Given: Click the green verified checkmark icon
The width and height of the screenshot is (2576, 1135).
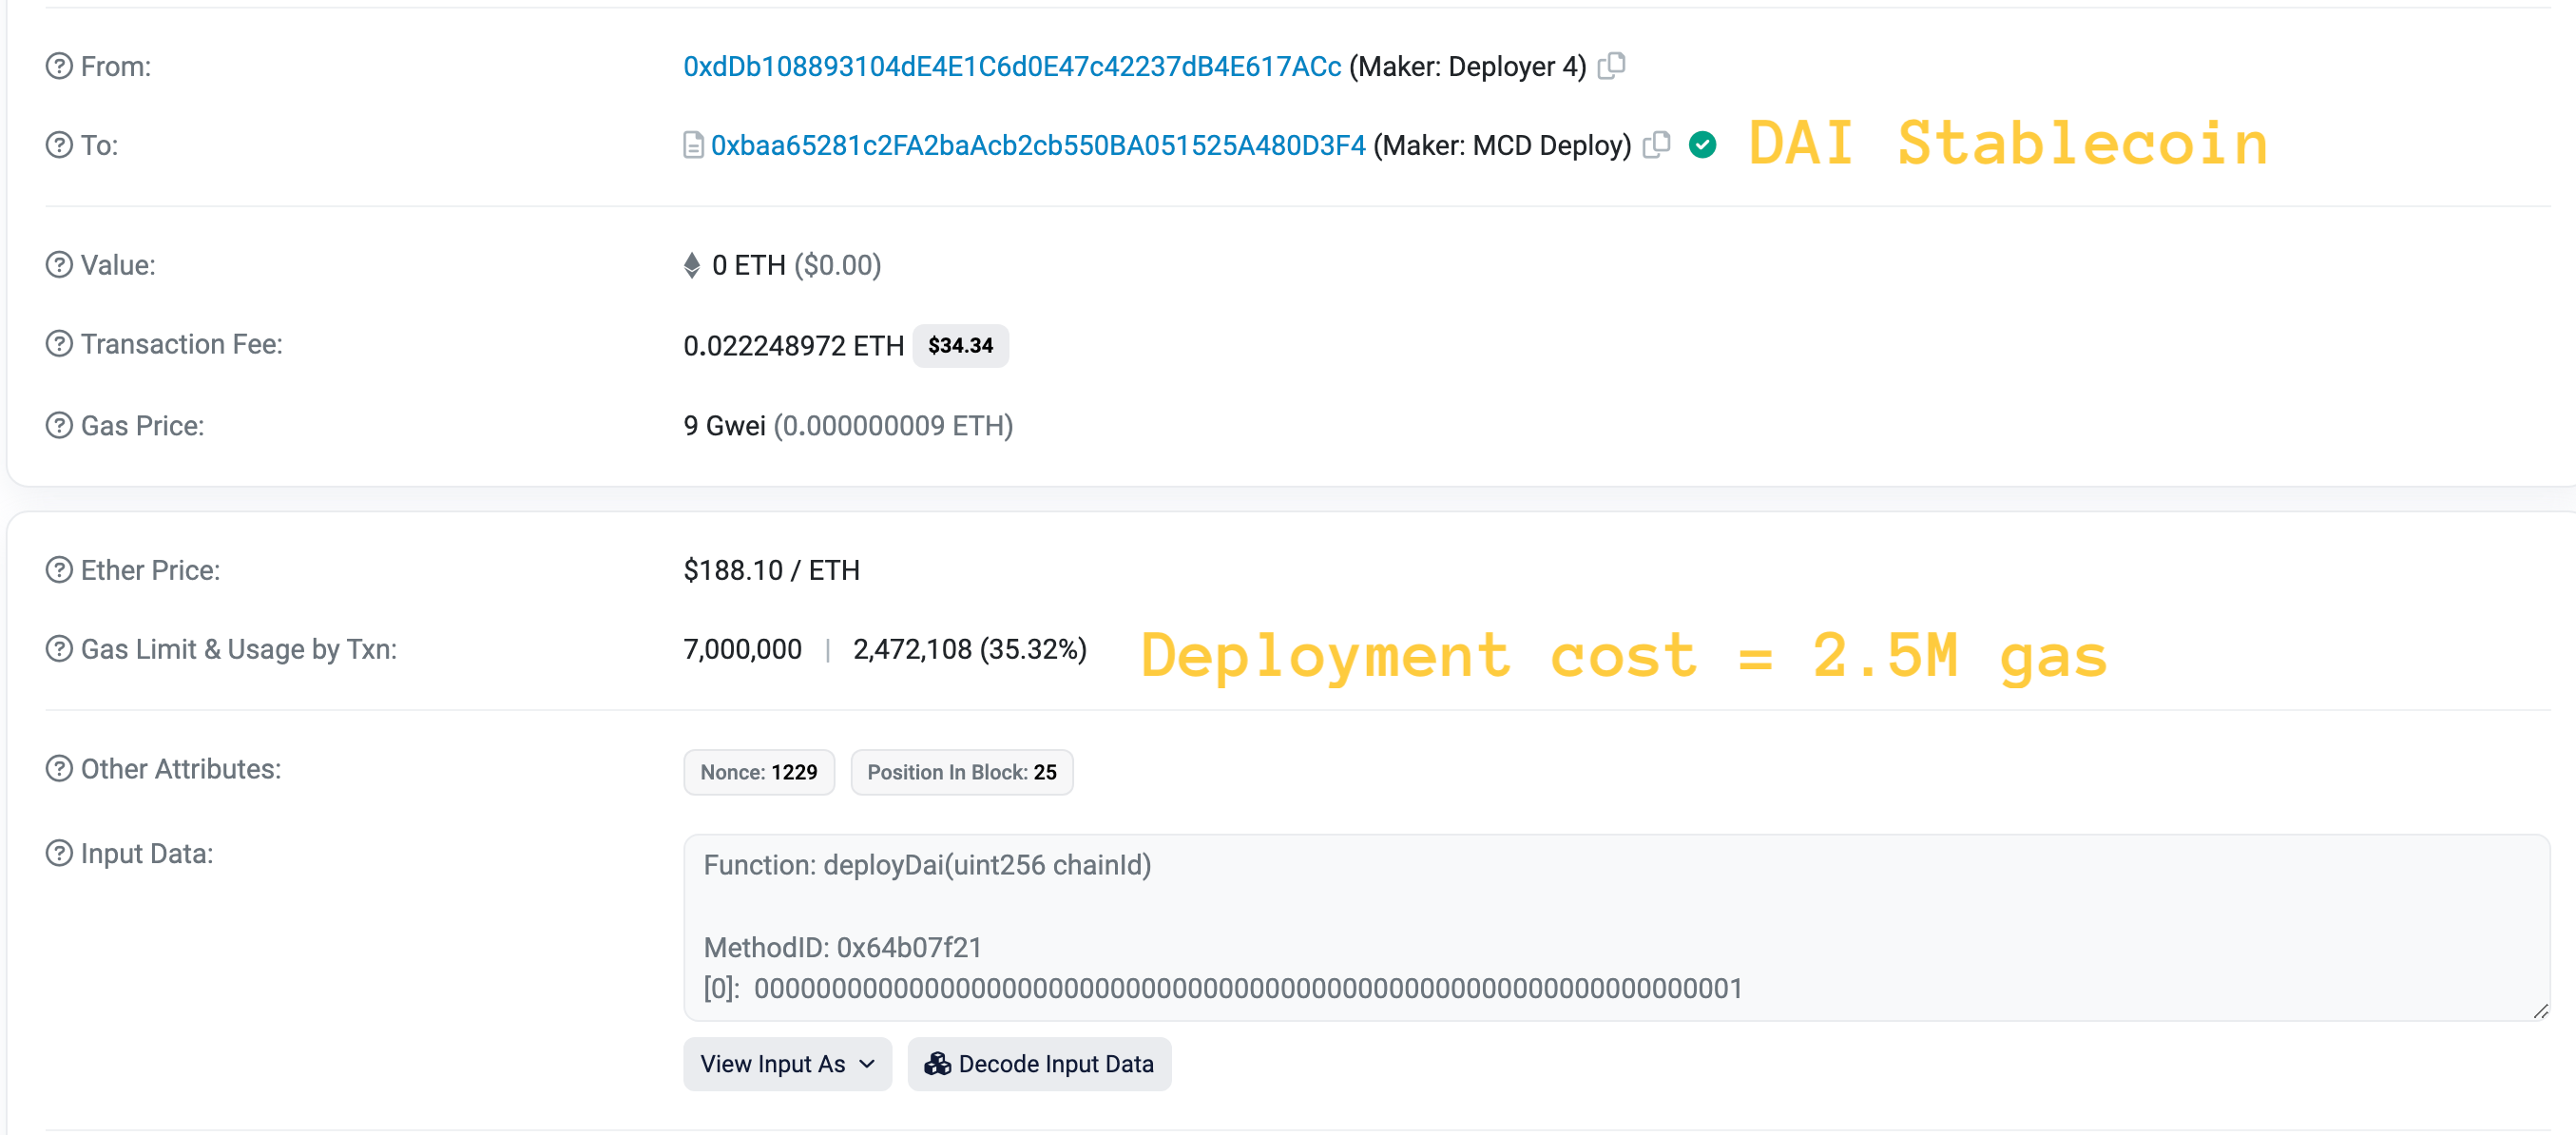Looking at the screenshot, I should 1702,145.
